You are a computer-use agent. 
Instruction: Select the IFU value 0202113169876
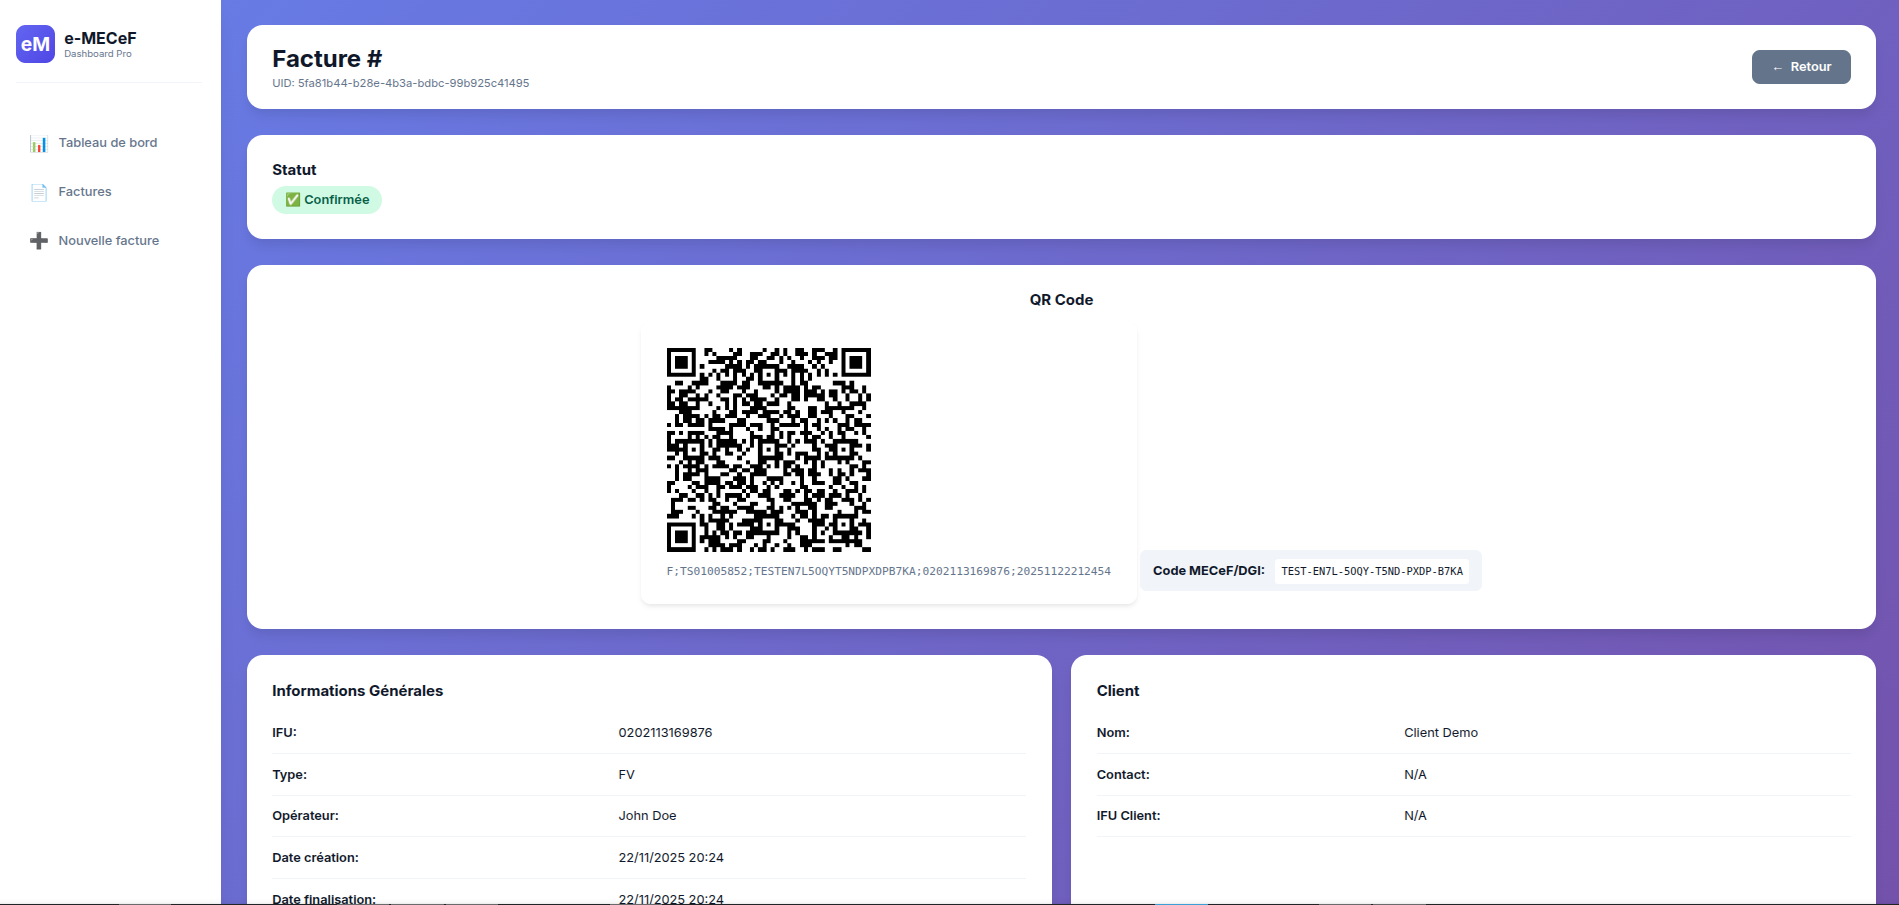(665, 733)
